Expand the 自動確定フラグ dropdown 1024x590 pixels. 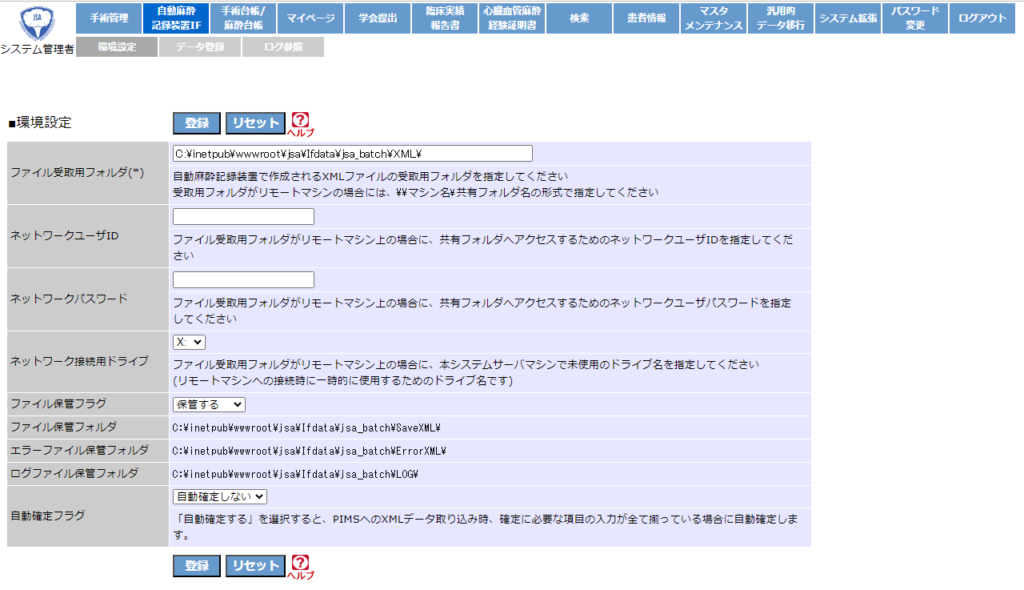click(219, 496)
